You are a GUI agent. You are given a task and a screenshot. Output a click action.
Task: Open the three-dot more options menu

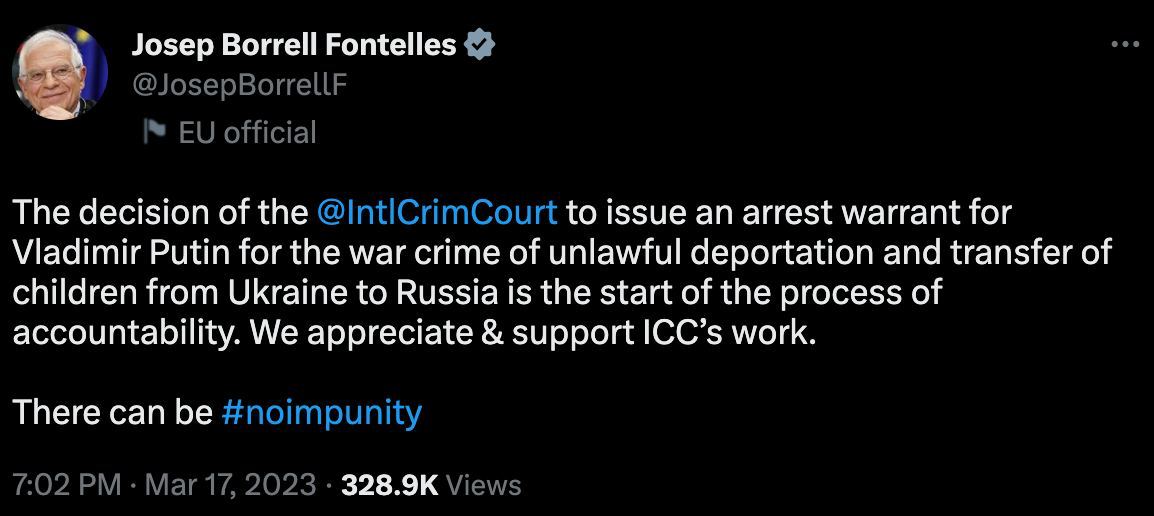pyautogui.click(x=1125, y=45)
